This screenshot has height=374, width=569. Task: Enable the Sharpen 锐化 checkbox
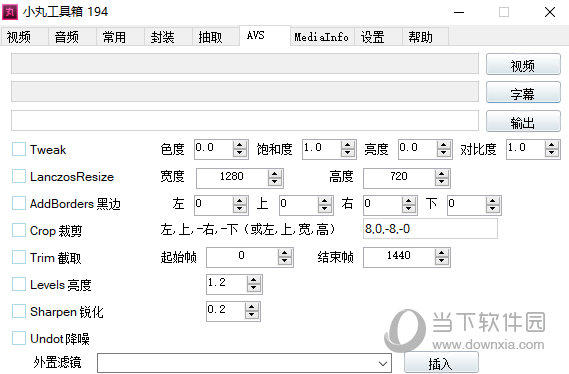coord(19,311)
